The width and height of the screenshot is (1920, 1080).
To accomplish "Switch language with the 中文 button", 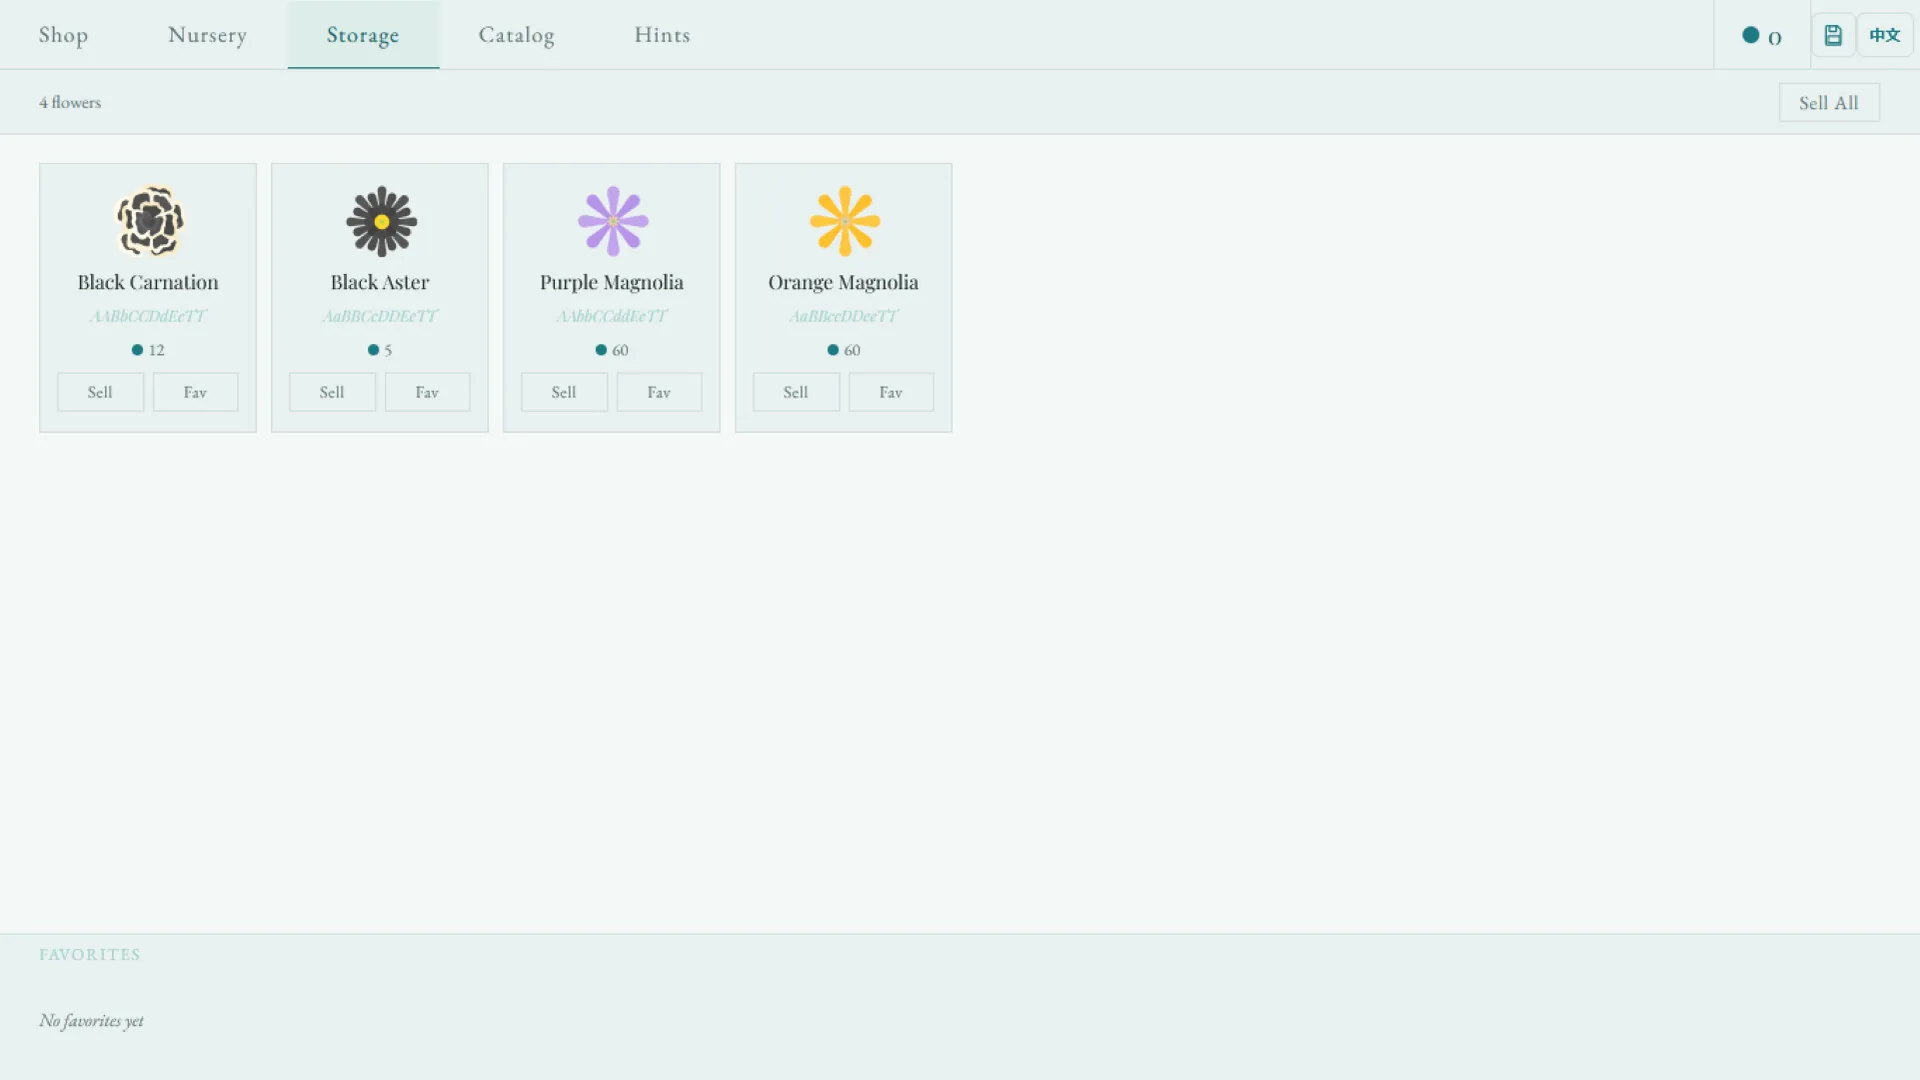I will point(1885,35).
